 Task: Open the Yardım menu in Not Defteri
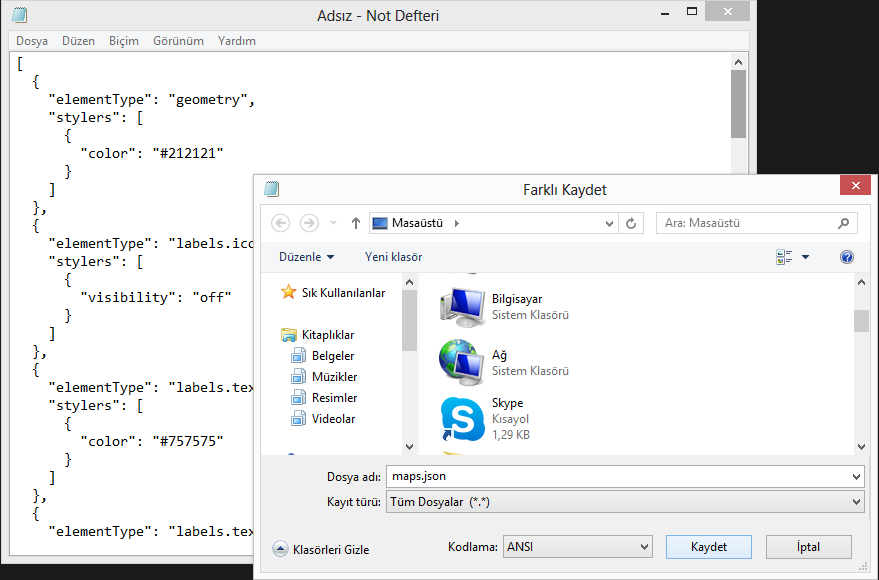tap(237, 41)
